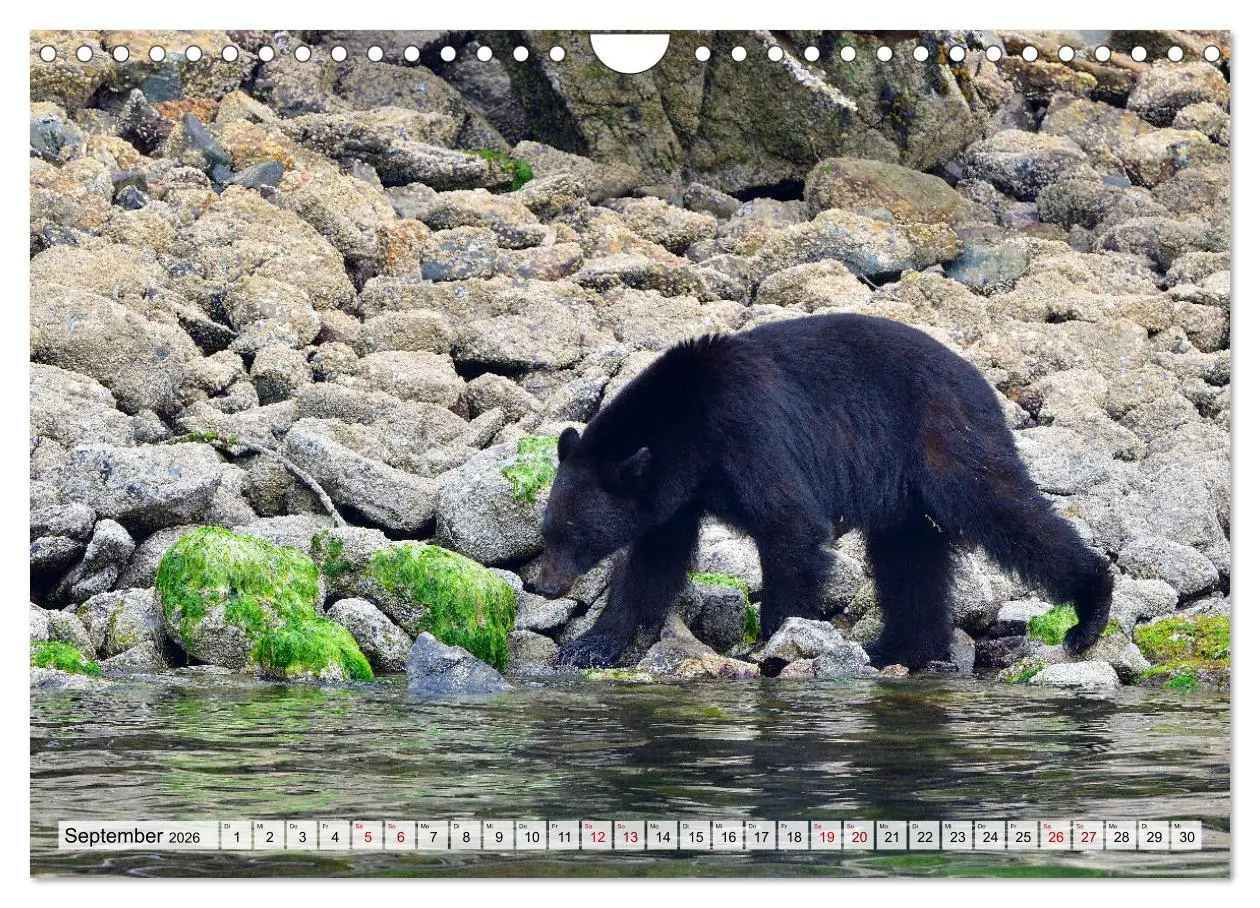Choose date 11 in the calendar strip

point(563,836)
